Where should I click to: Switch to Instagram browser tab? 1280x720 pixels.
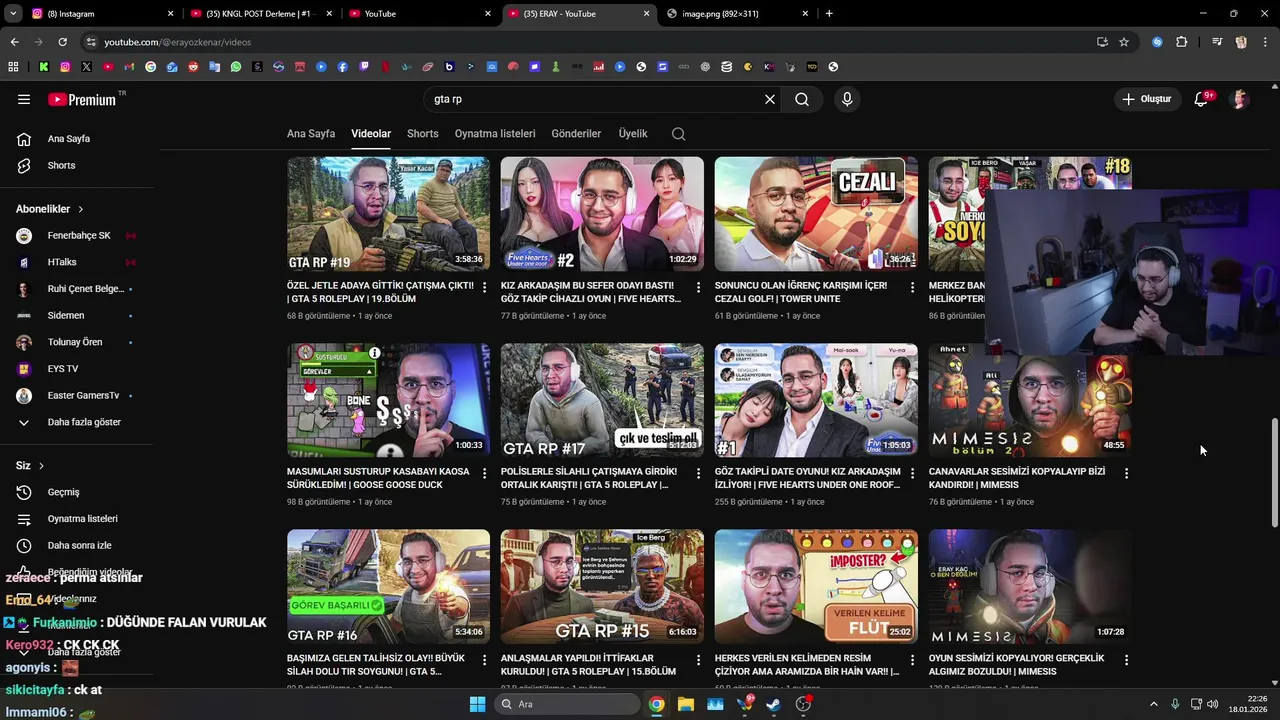(x=100, y=14)
